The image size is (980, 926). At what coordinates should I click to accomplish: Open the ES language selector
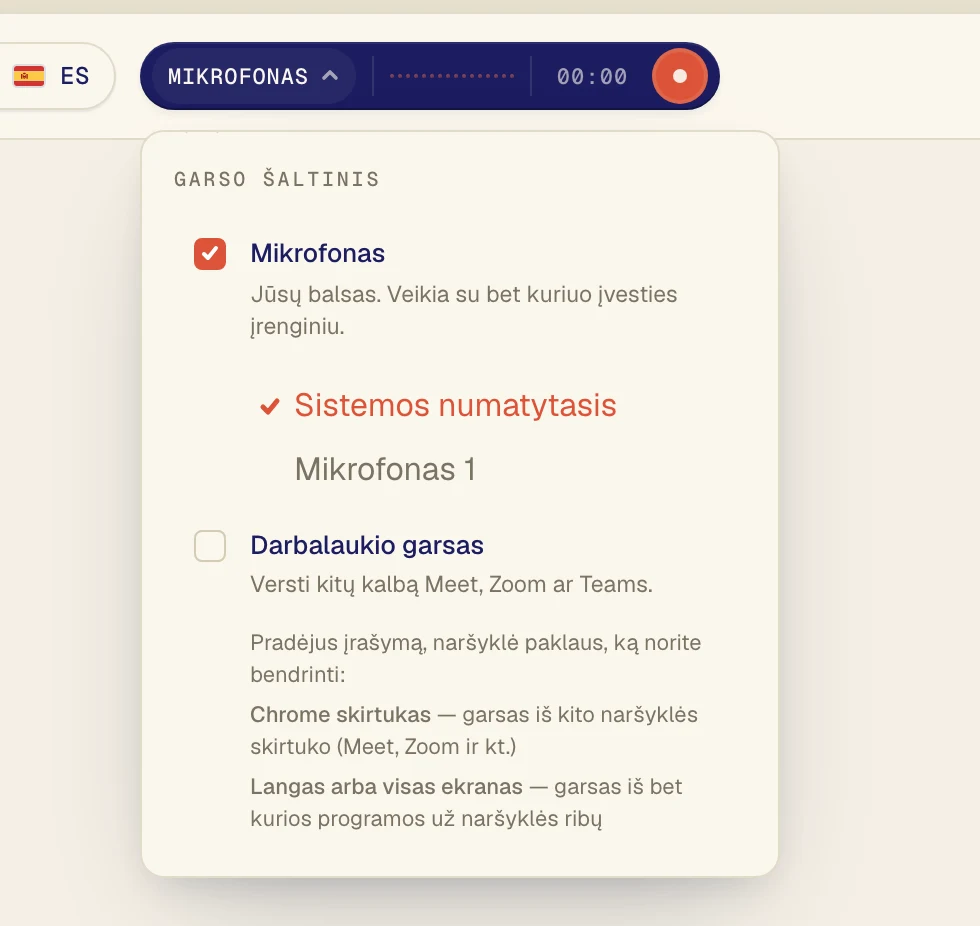click(56, 76)
